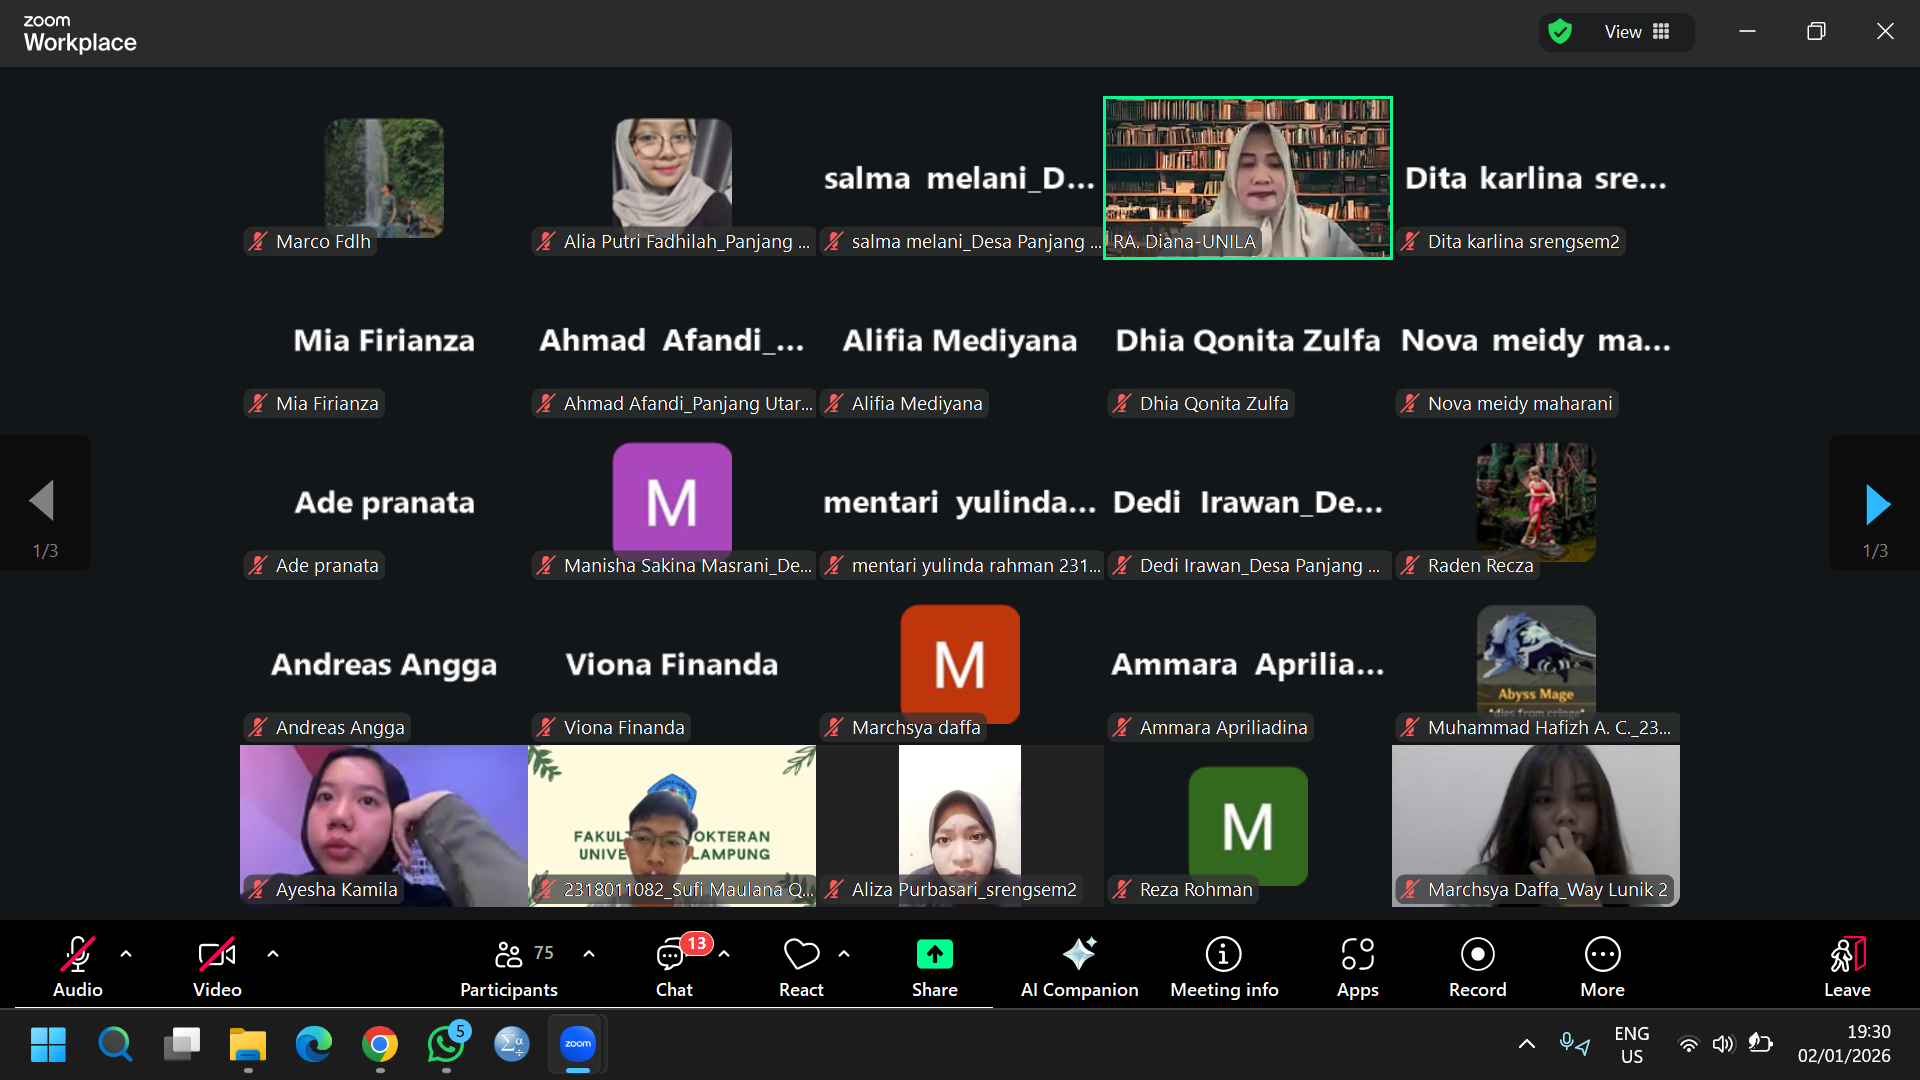Open the Chat panel with 13 unread
Screen dimensions: 1920x1080
tap(674, 966)
